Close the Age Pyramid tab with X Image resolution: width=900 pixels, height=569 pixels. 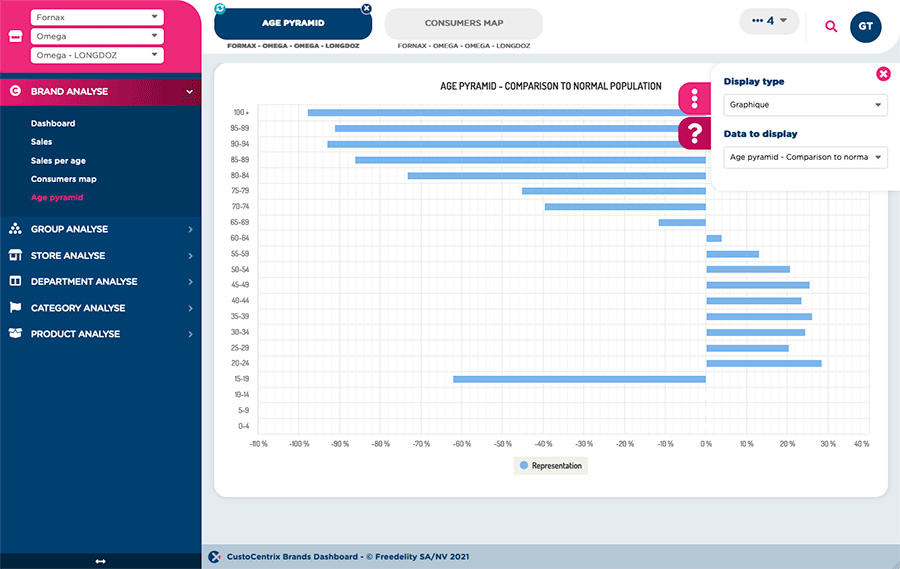(366, 8)
